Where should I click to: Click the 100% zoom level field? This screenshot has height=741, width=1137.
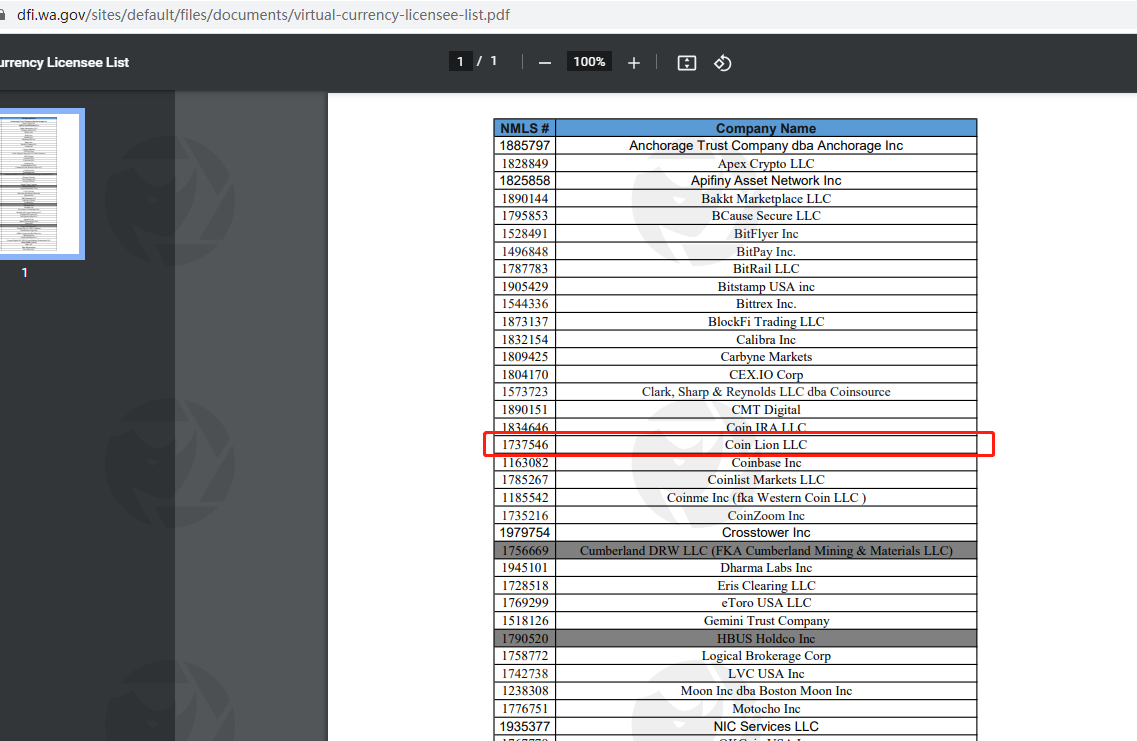pos(589,62)
